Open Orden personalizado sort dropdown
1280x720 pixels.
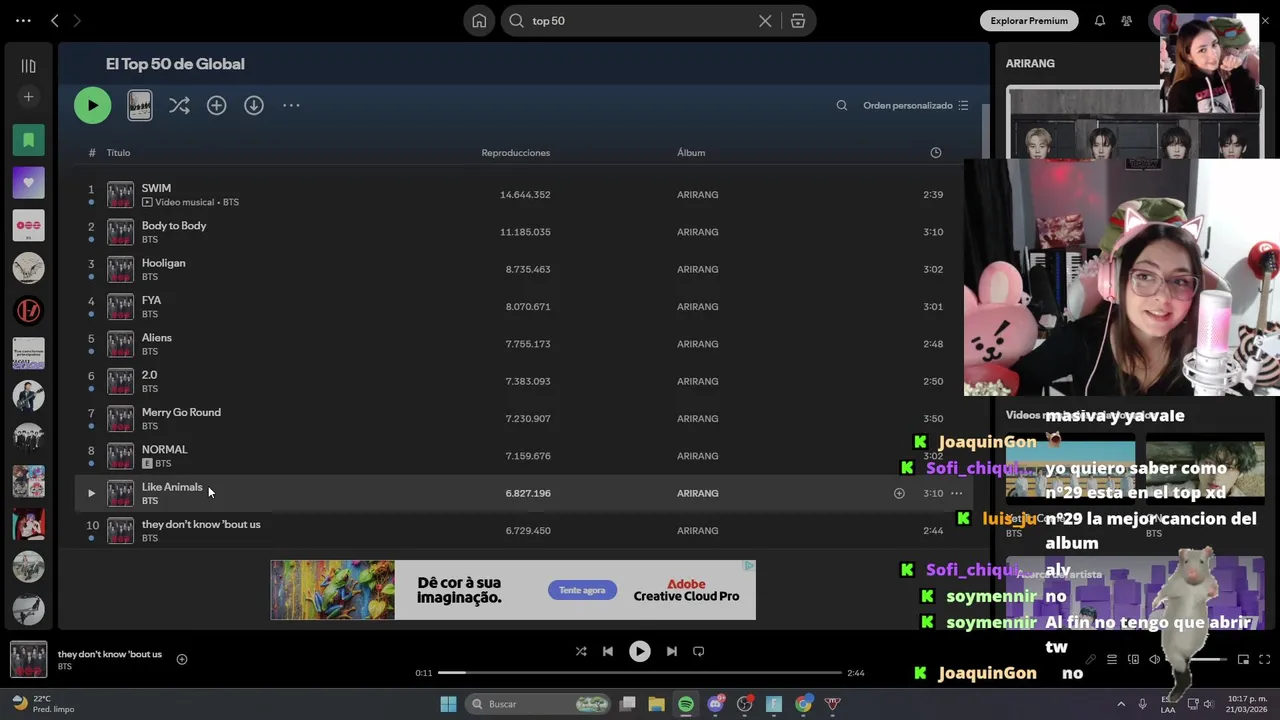[x=916, y=105]
